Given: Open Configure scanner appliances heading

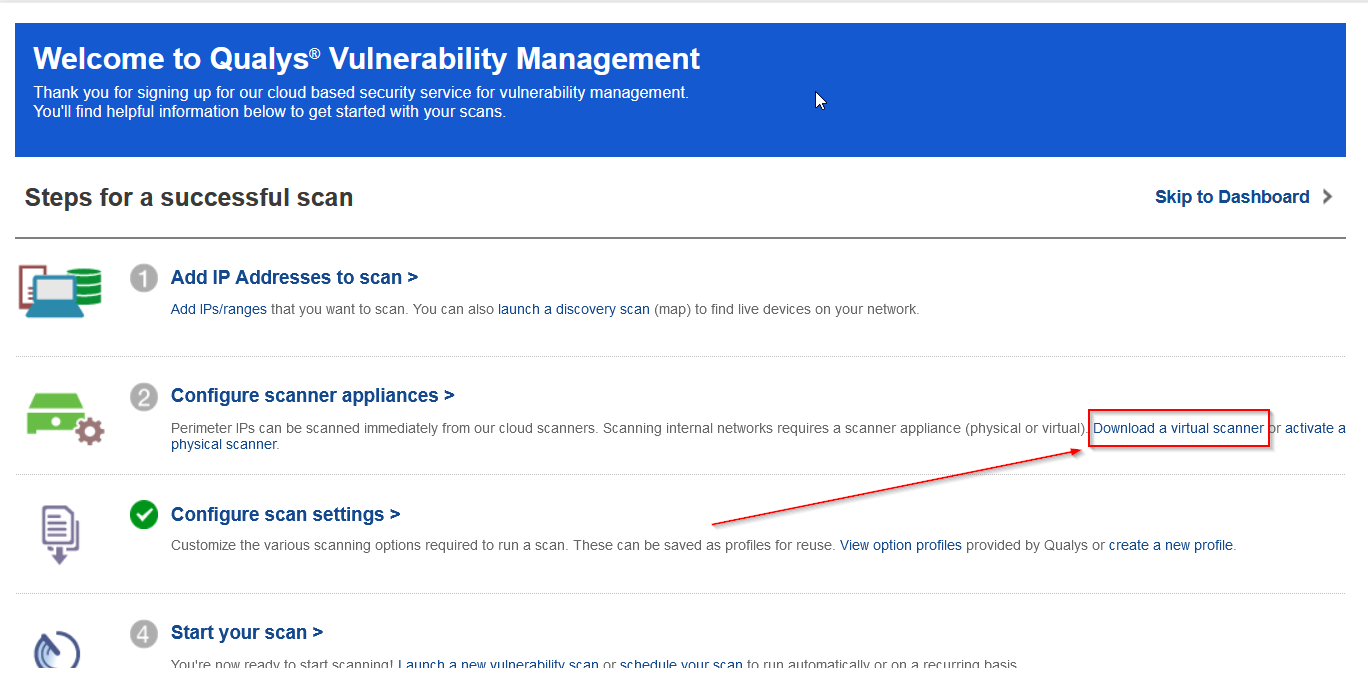Looking at the screenshot, I should pyautogui.click(x=312, y=395).
